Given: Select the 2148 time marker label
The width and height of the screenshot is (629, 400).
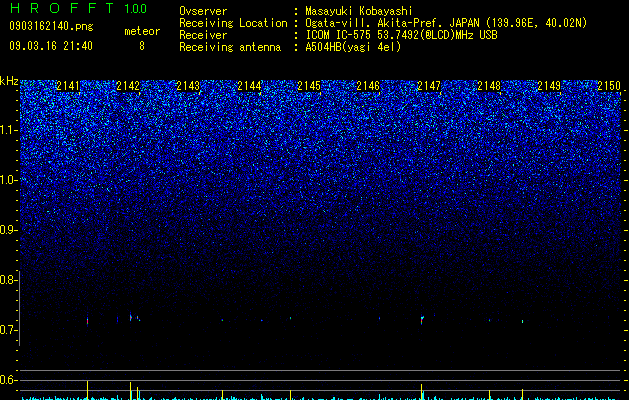Looking at the screenshot, I should pos(489,86).
